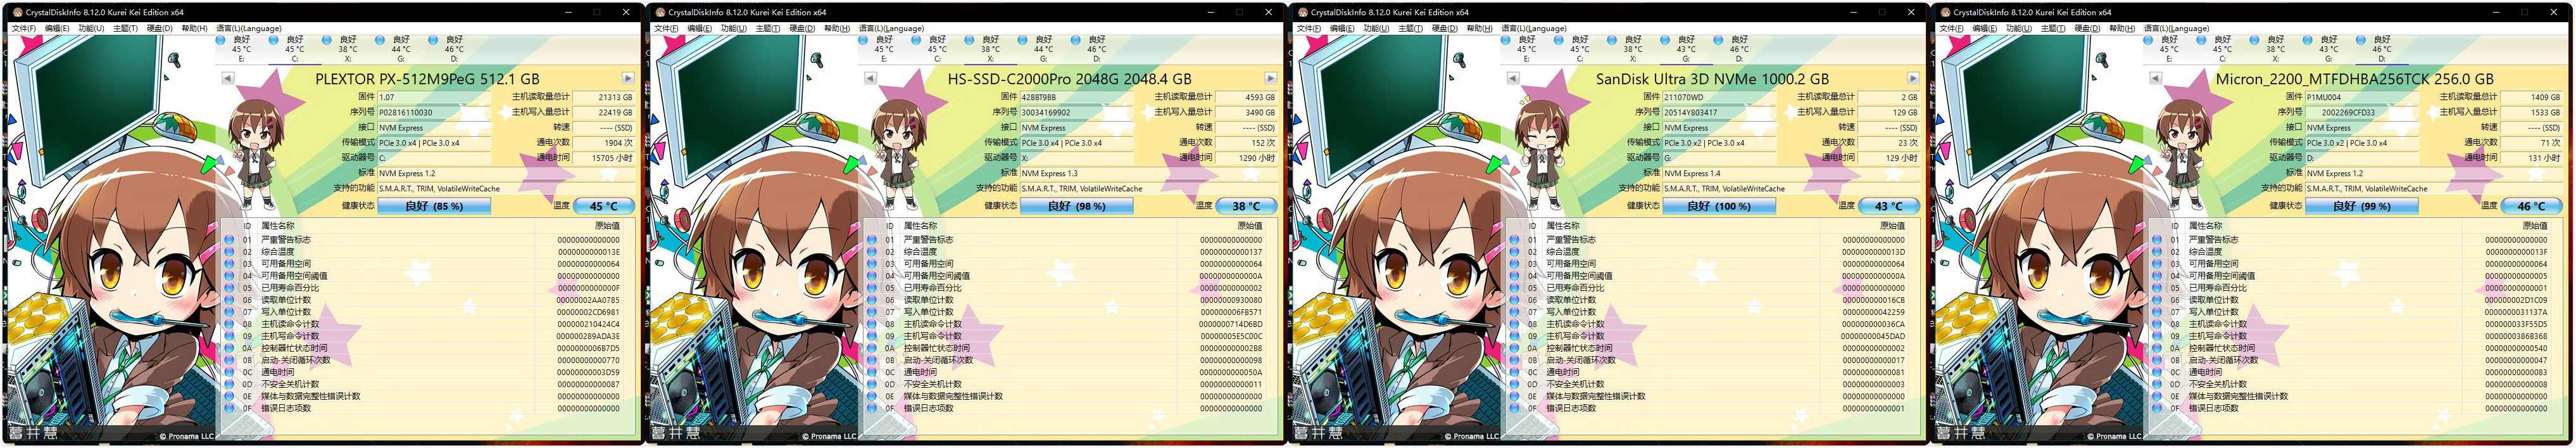Go to next disk in PLEXTOR window
The width and height of the screenshot is (2576, 448).
click(x=628, y=78)
